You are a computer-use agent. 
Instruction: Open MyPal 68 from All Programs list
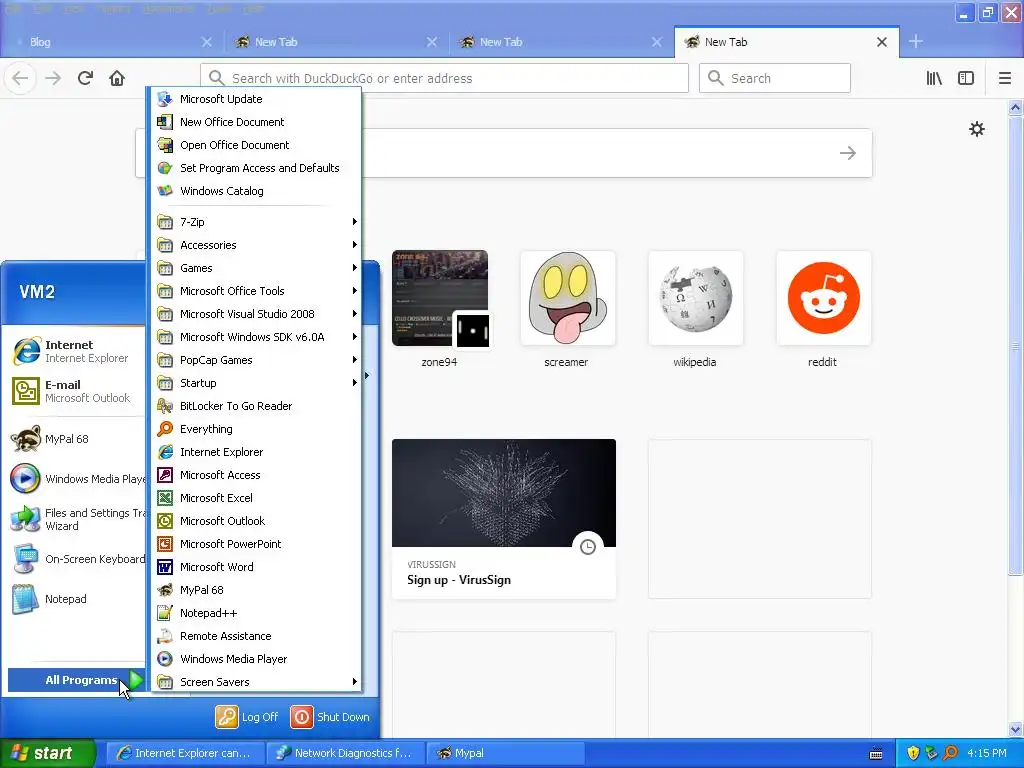click(x=256, y=590)
